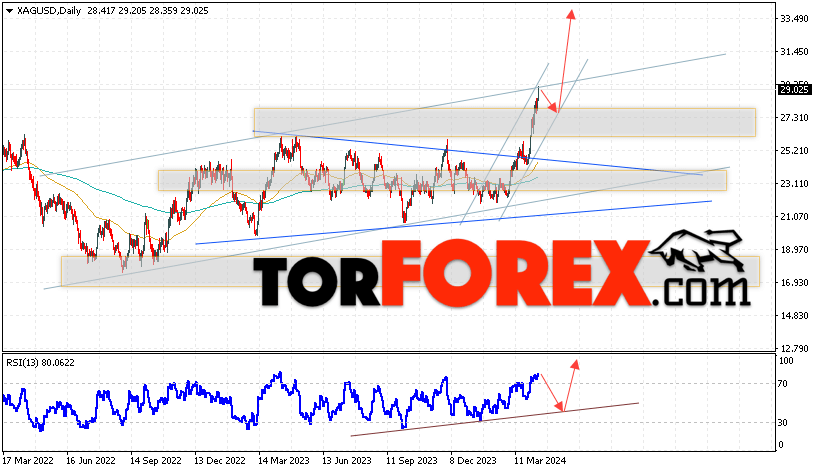Click the XAGUSD,Daily chart title
This screenshot has width=816, height=472.
(49, 11)
